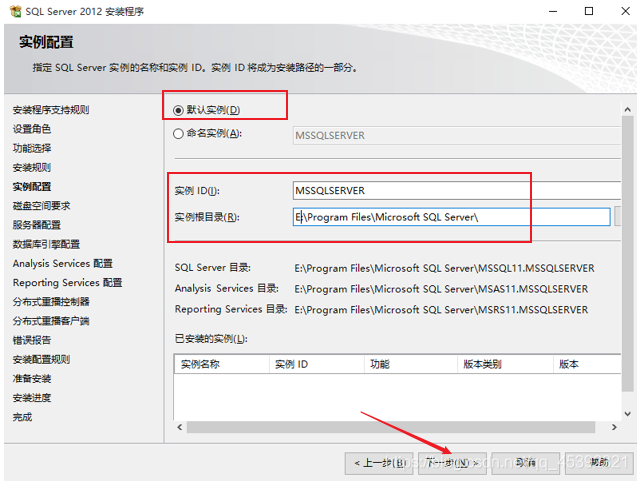
Task: Select the 默认实例 radio button
Action: pyautogui.click(x=178, y=110)
